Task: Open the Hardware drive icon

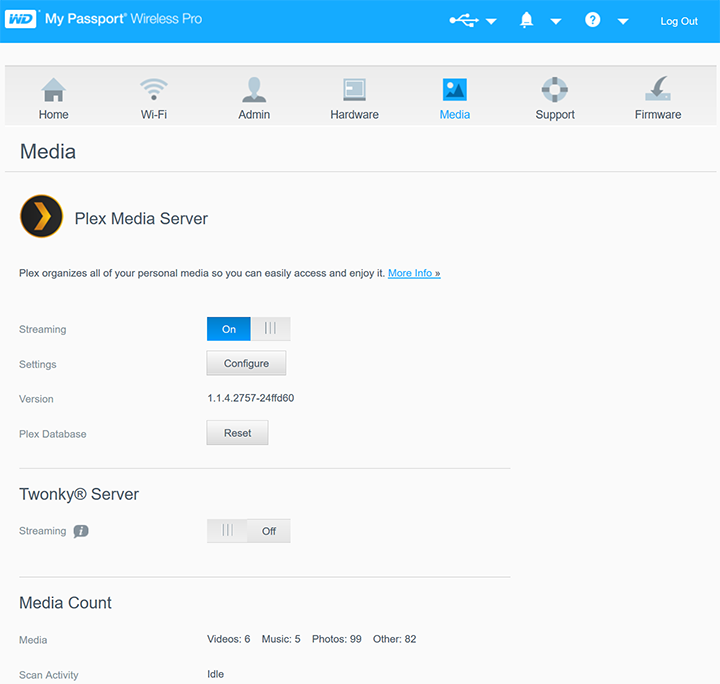Action: (354, 90)
